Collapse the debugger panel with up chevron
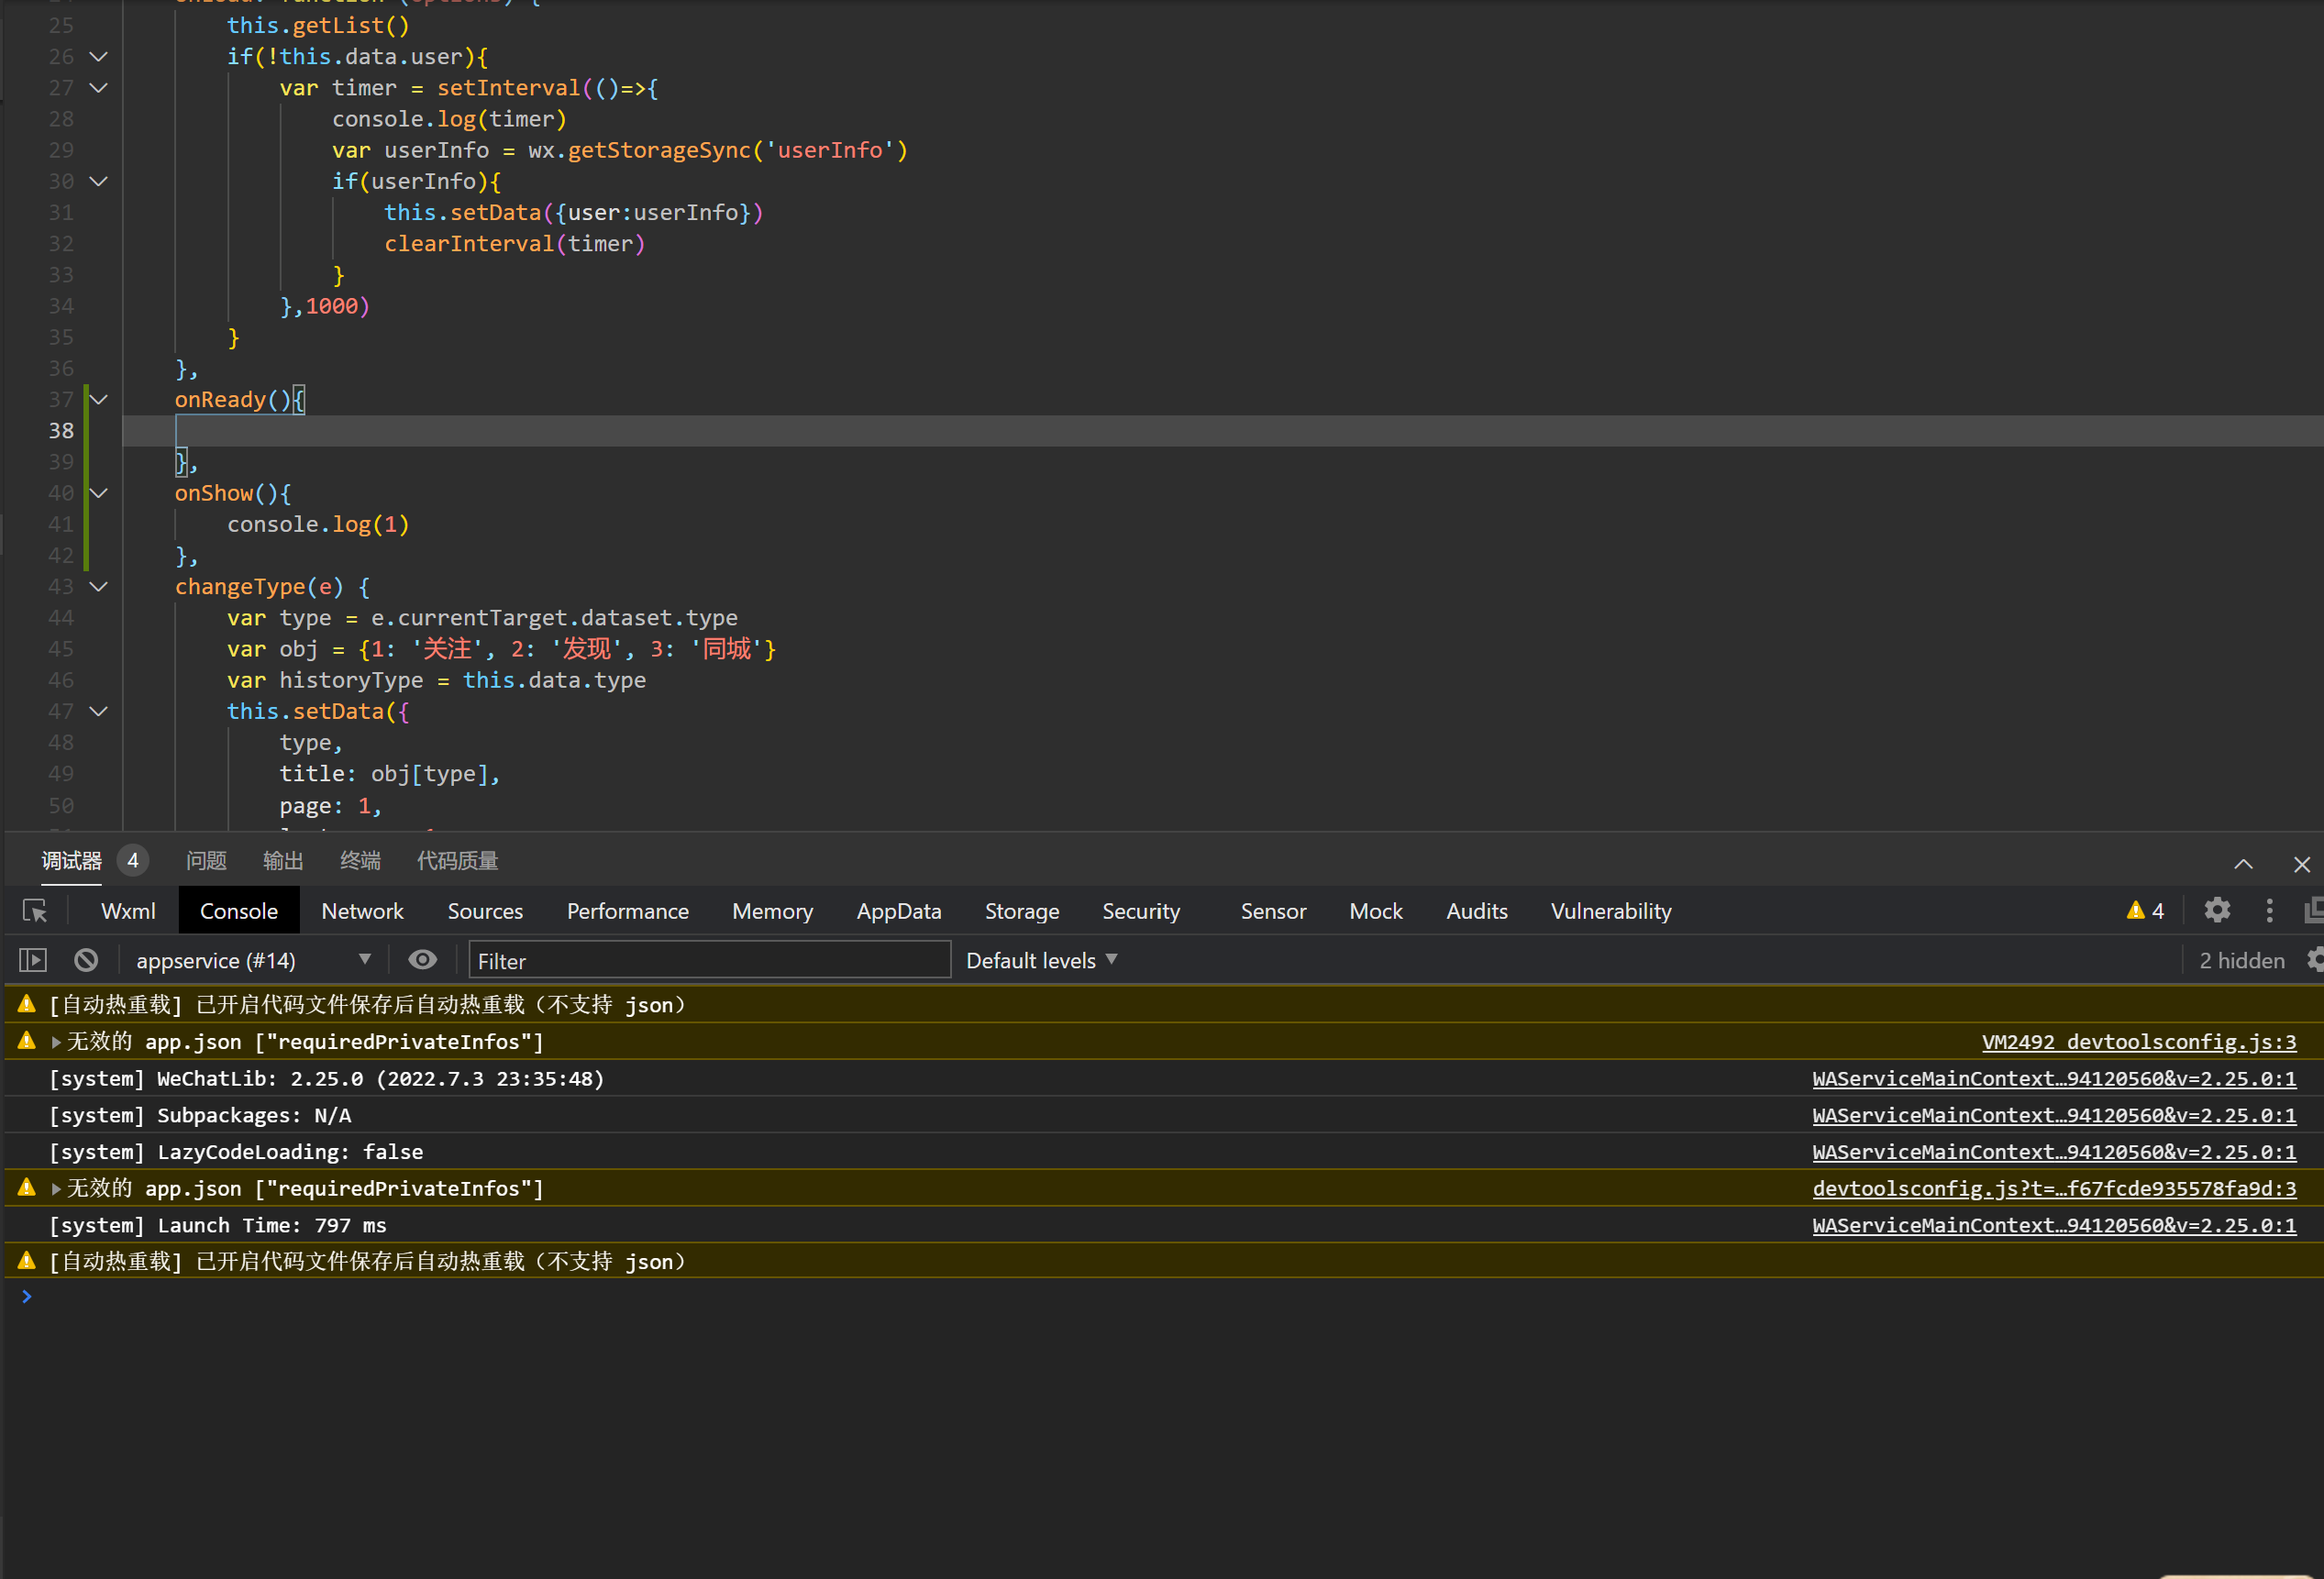2324x1579 pixels. [2243, 864]
